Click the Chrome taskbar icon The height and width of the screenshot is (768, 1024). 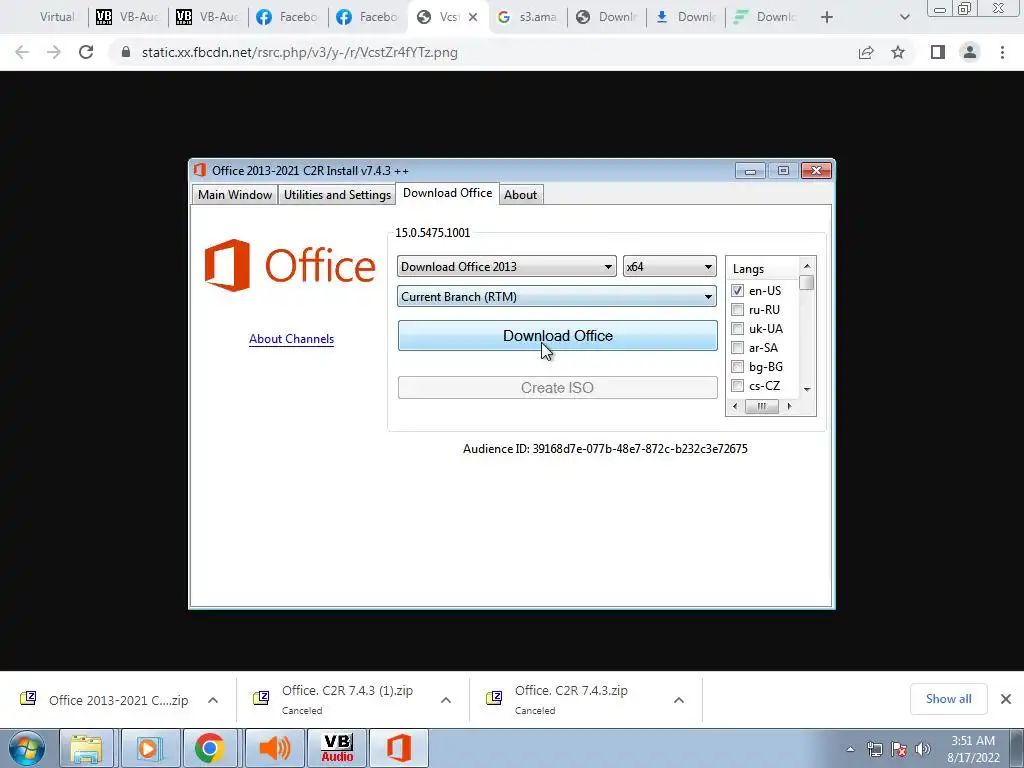pos(209,748)
